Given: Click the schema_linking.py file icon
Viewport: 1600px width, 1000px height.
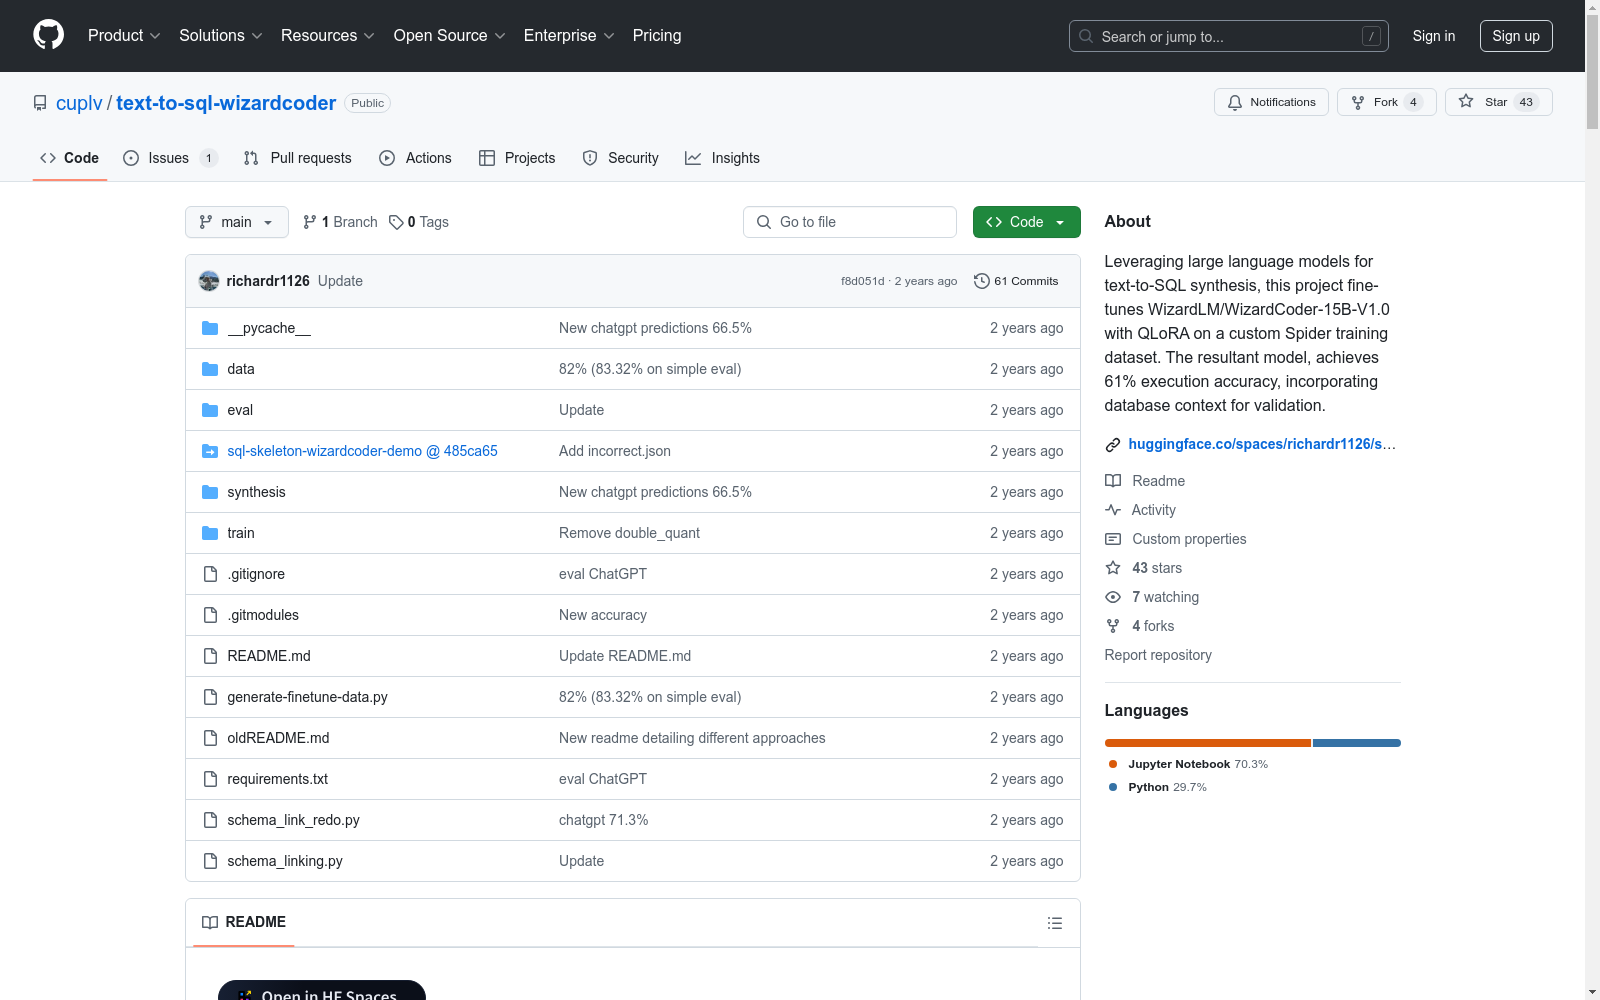Looking at the screenshot, I should click(x=210, y=861).
